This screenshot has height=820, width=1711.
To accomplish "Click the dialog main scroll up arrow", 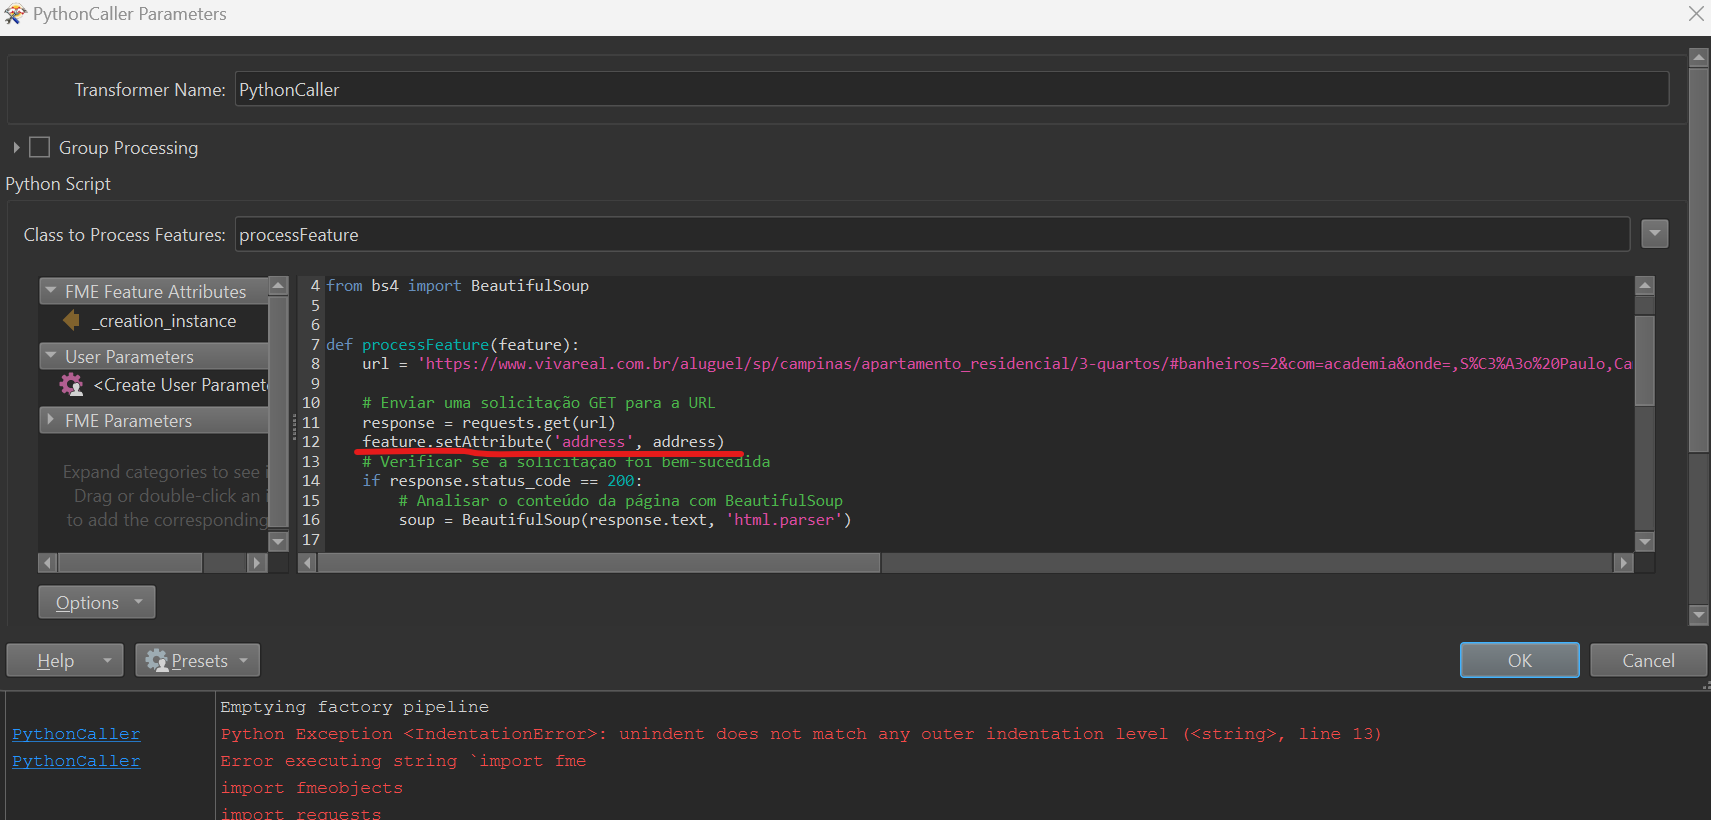I will click(1698, 57).
